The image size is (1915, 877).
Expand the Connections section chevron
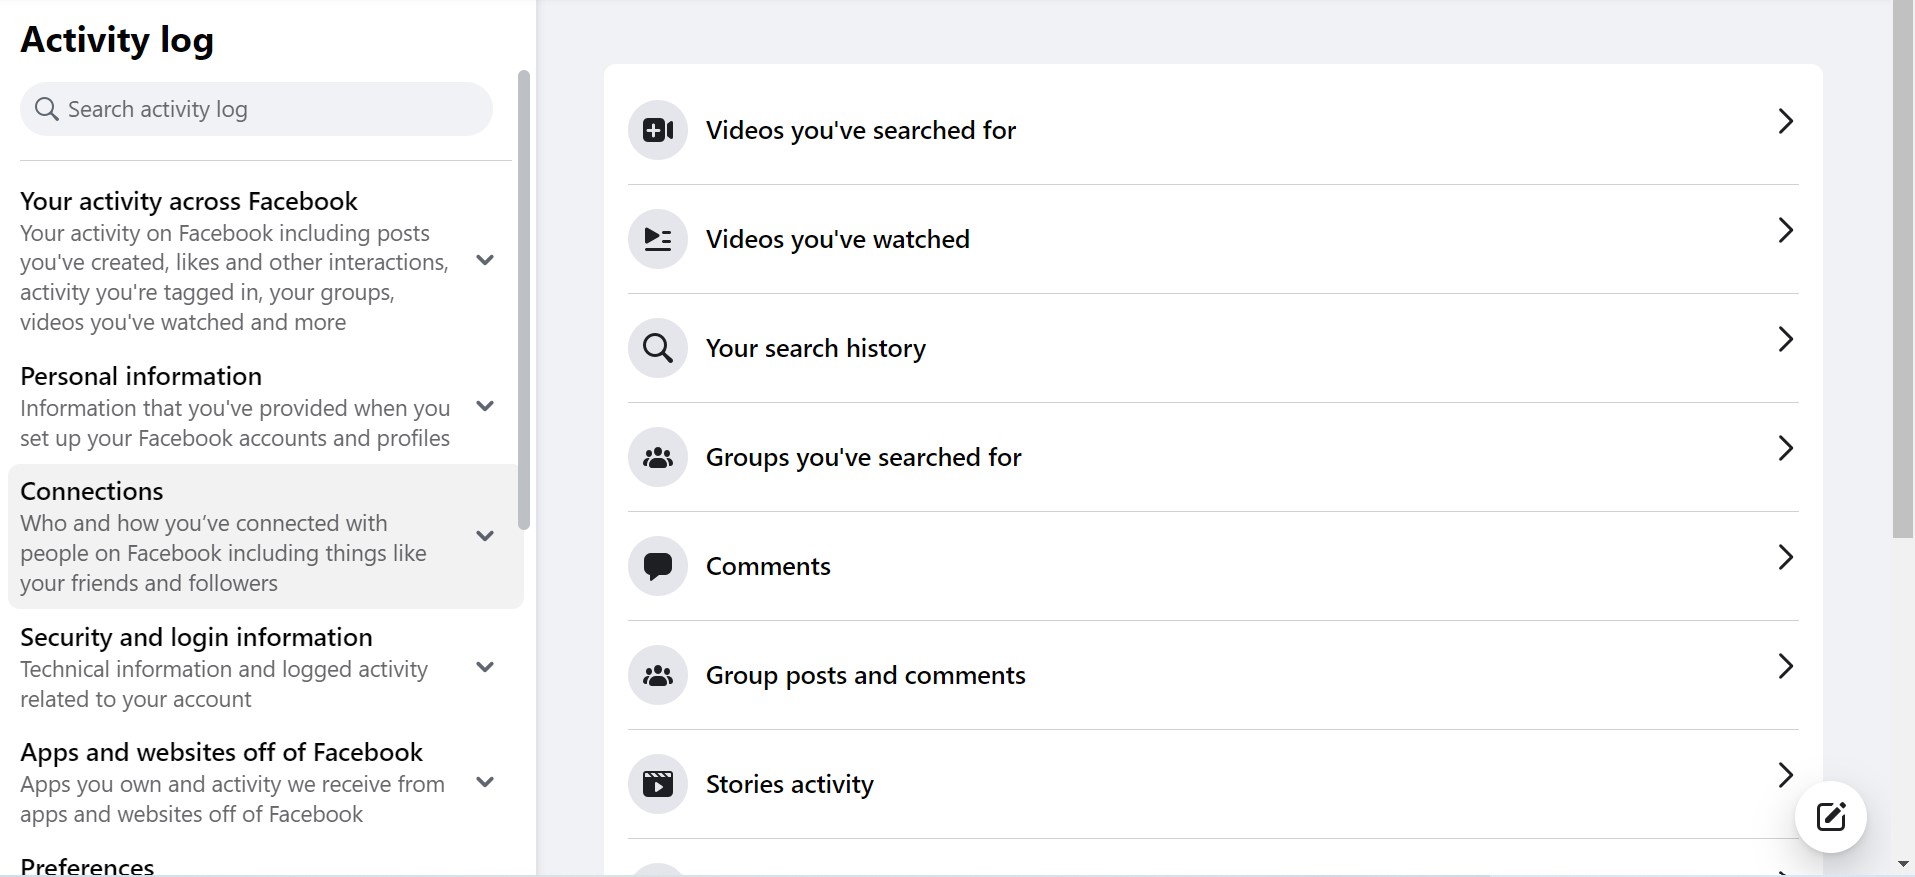[485, 536]
